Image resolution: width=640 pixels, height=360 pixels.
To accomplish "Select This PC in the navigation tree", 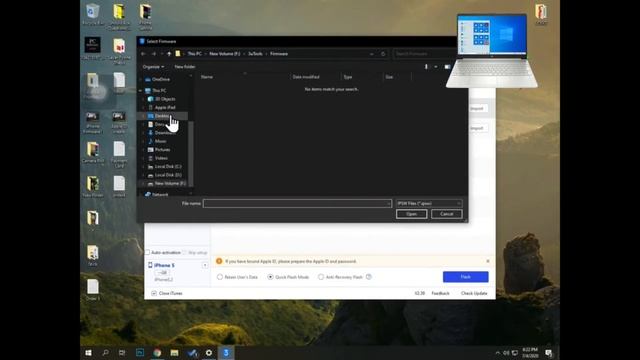I will [159, 90].
